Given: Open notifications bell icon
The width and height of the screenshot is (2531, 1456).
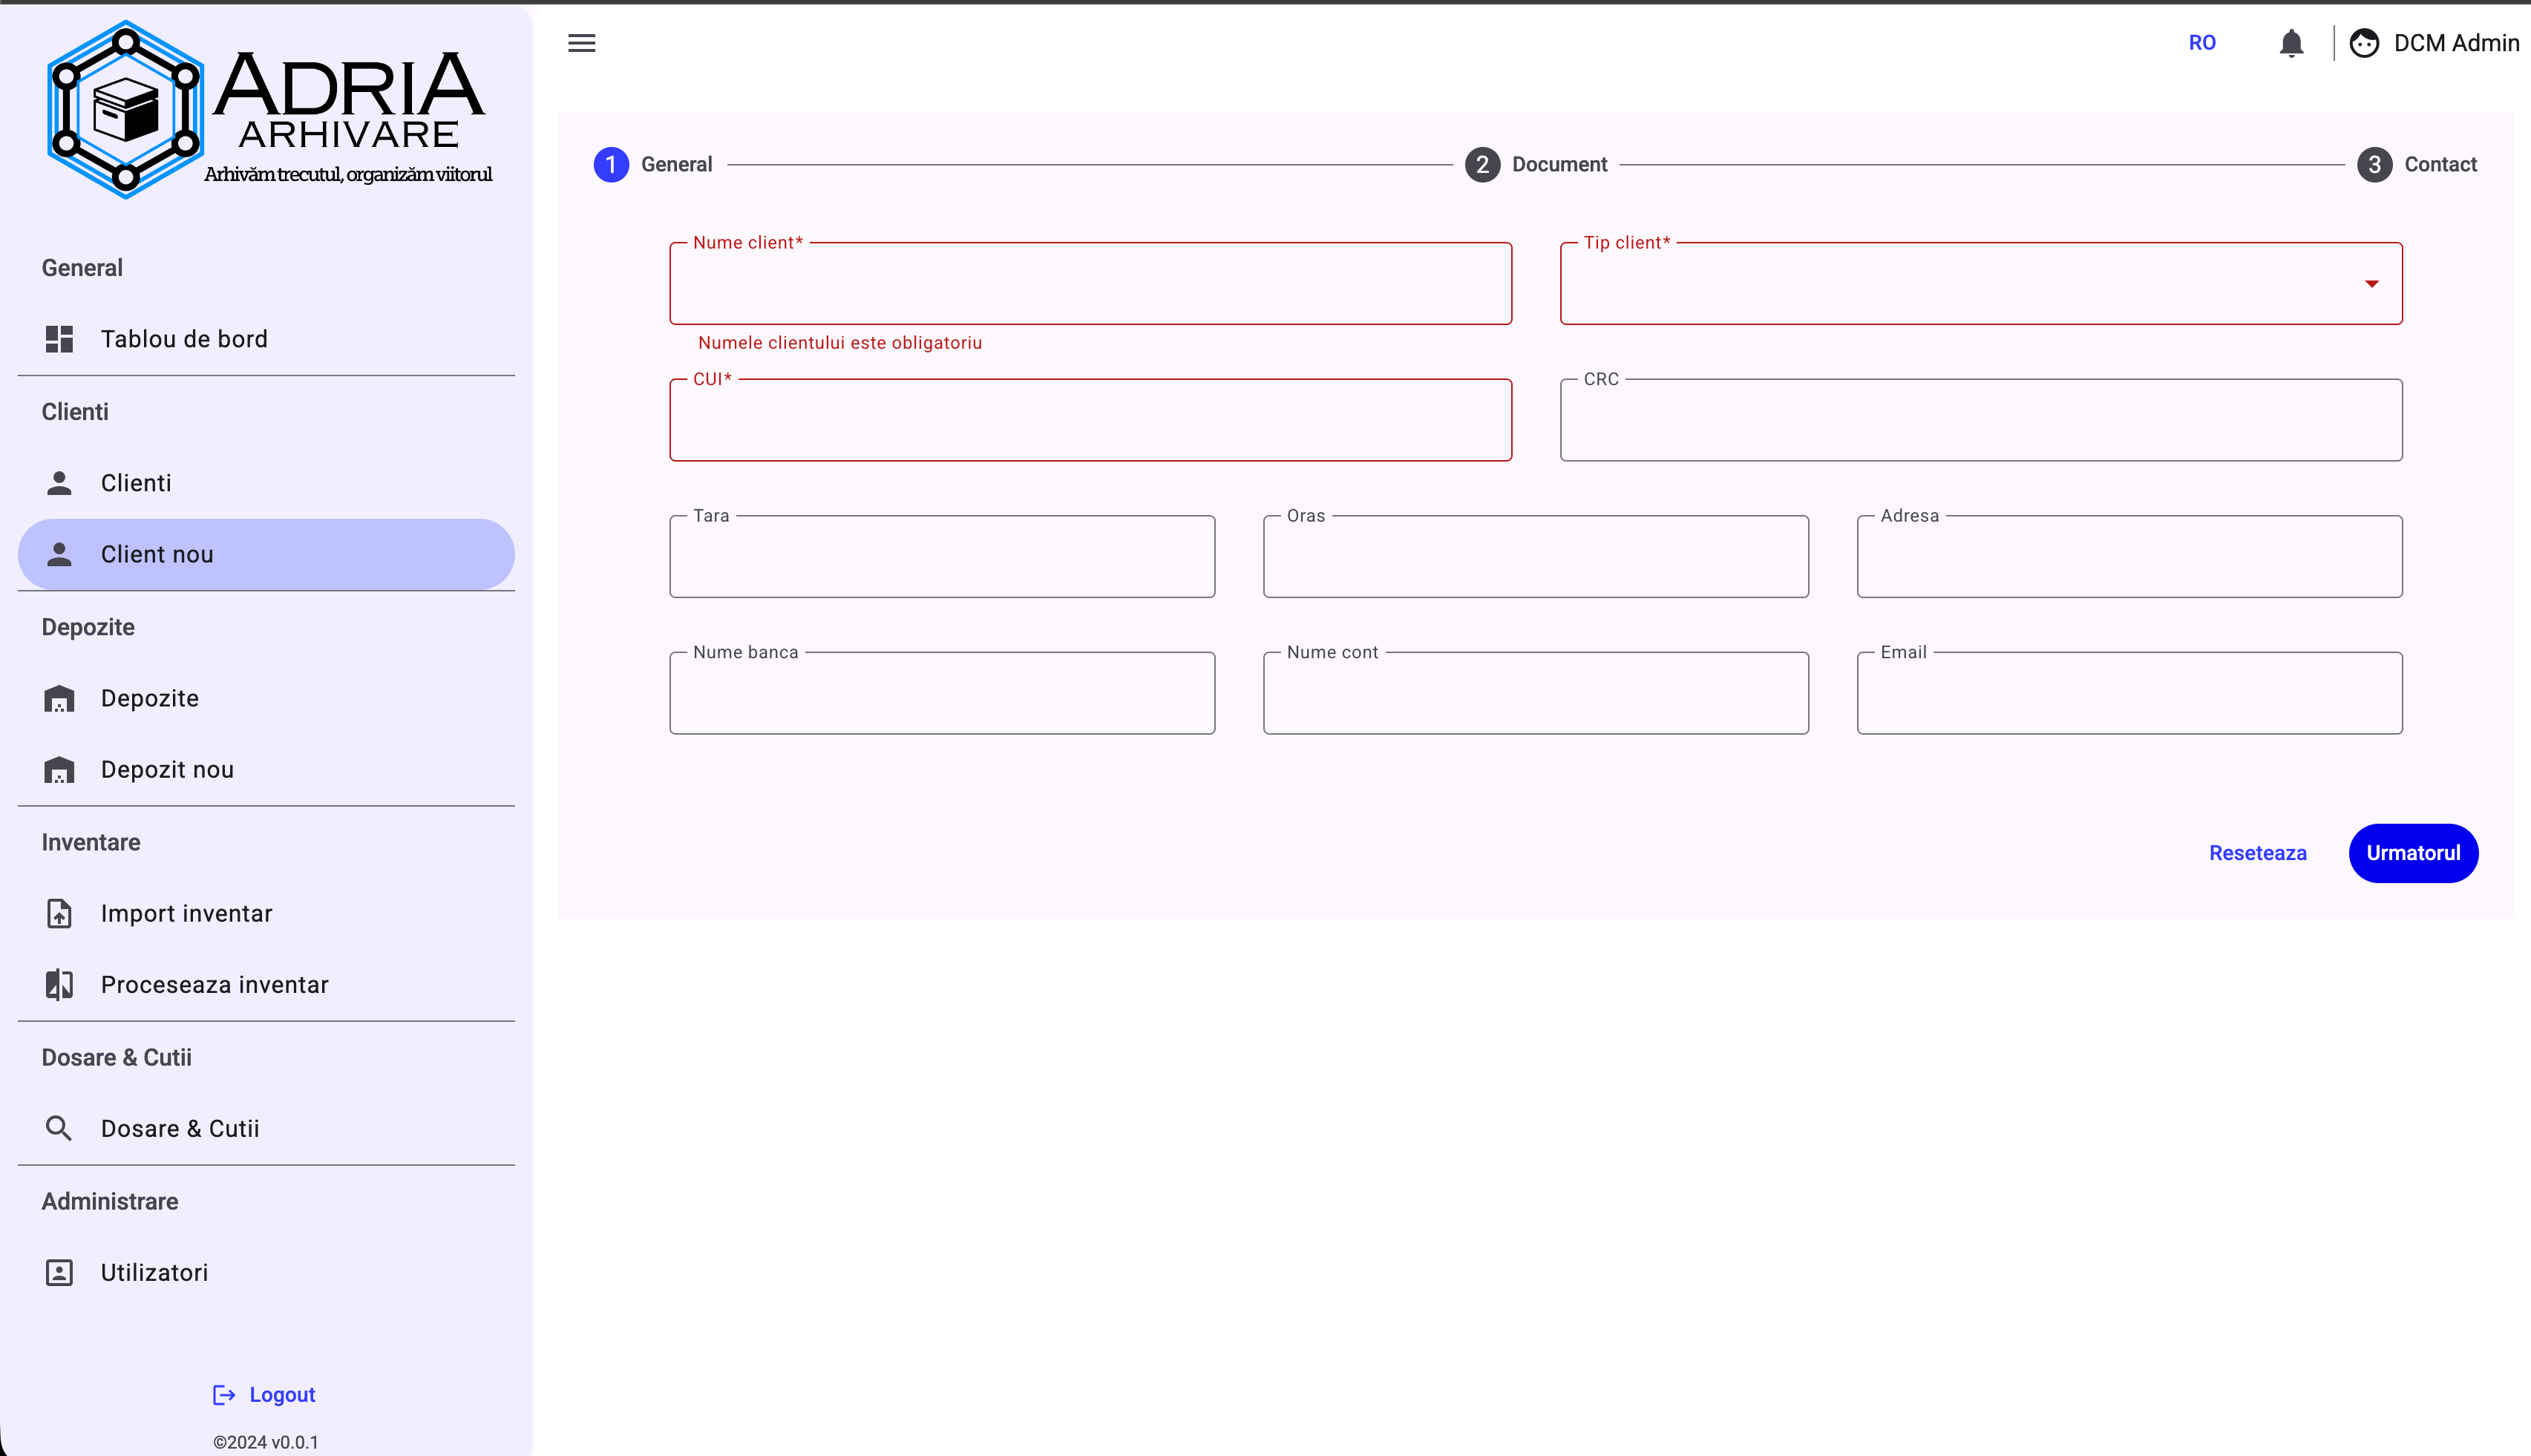Looking at the screenshot, I should tap(2291, 43).
